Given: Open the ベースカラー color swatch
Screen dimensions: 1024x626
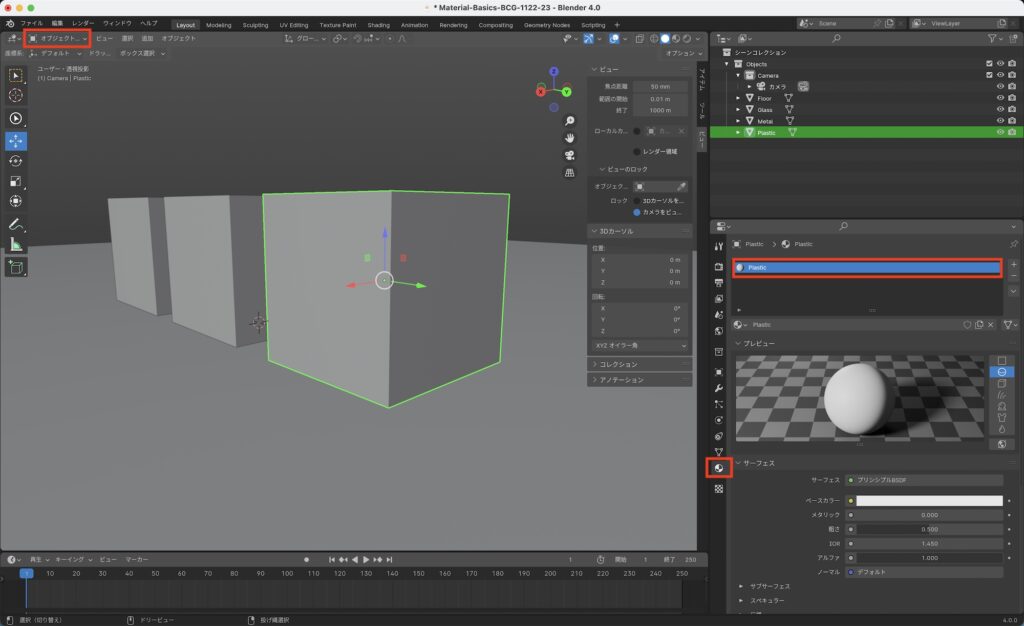Looking at the screenshot, I should [x=928, y=501].
